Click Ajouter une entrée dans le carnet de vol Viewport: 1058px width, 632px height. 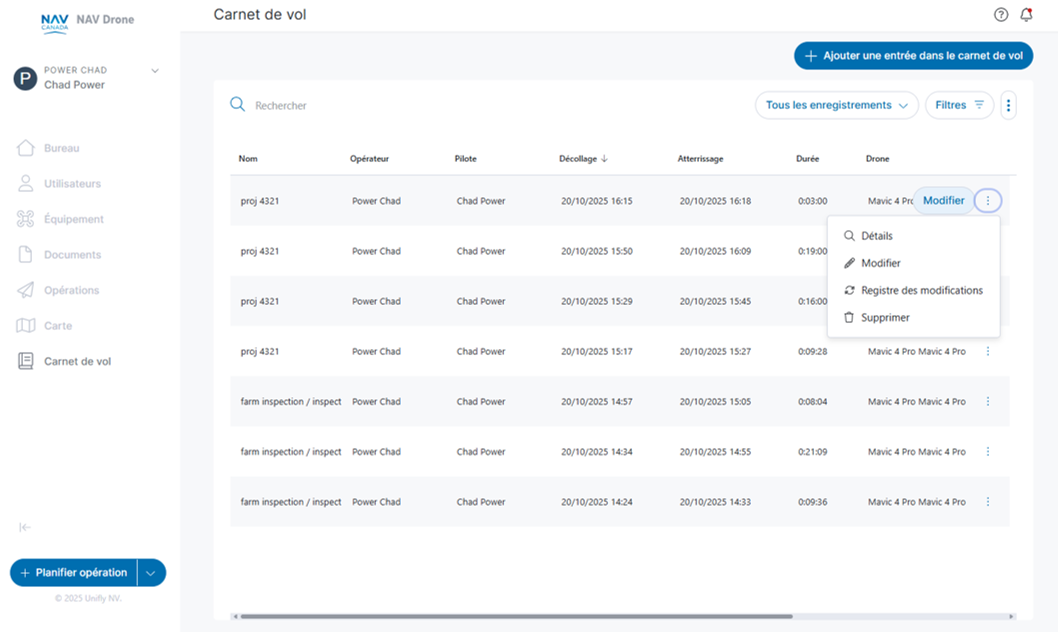(x=913, y=56)
